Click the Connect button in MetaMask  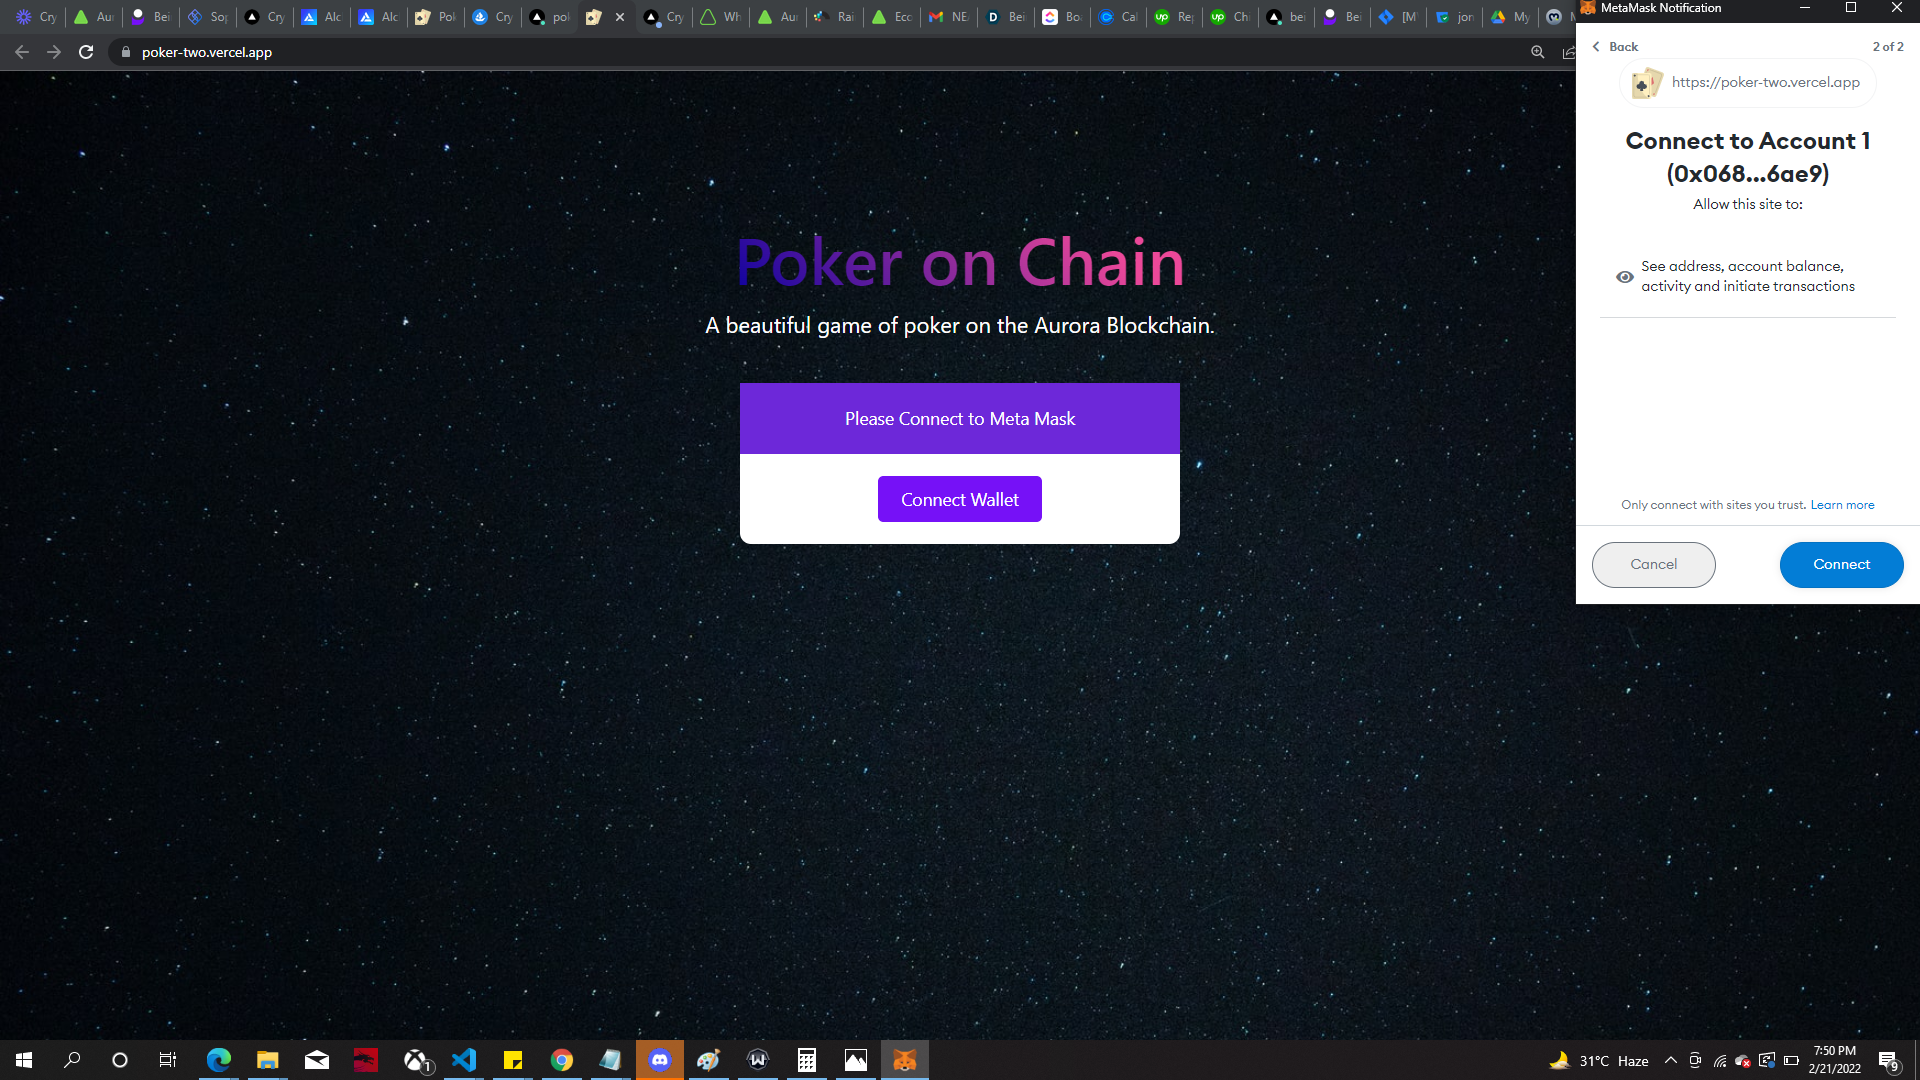coord(1841,564)
